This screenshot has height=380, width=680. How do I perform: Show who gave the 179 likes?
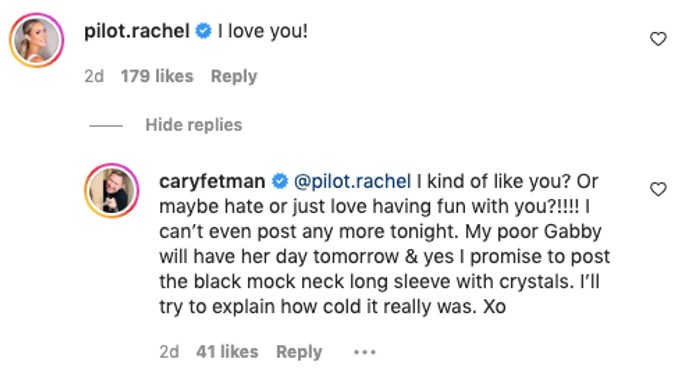pyautogui.click(x=157, y=76)
